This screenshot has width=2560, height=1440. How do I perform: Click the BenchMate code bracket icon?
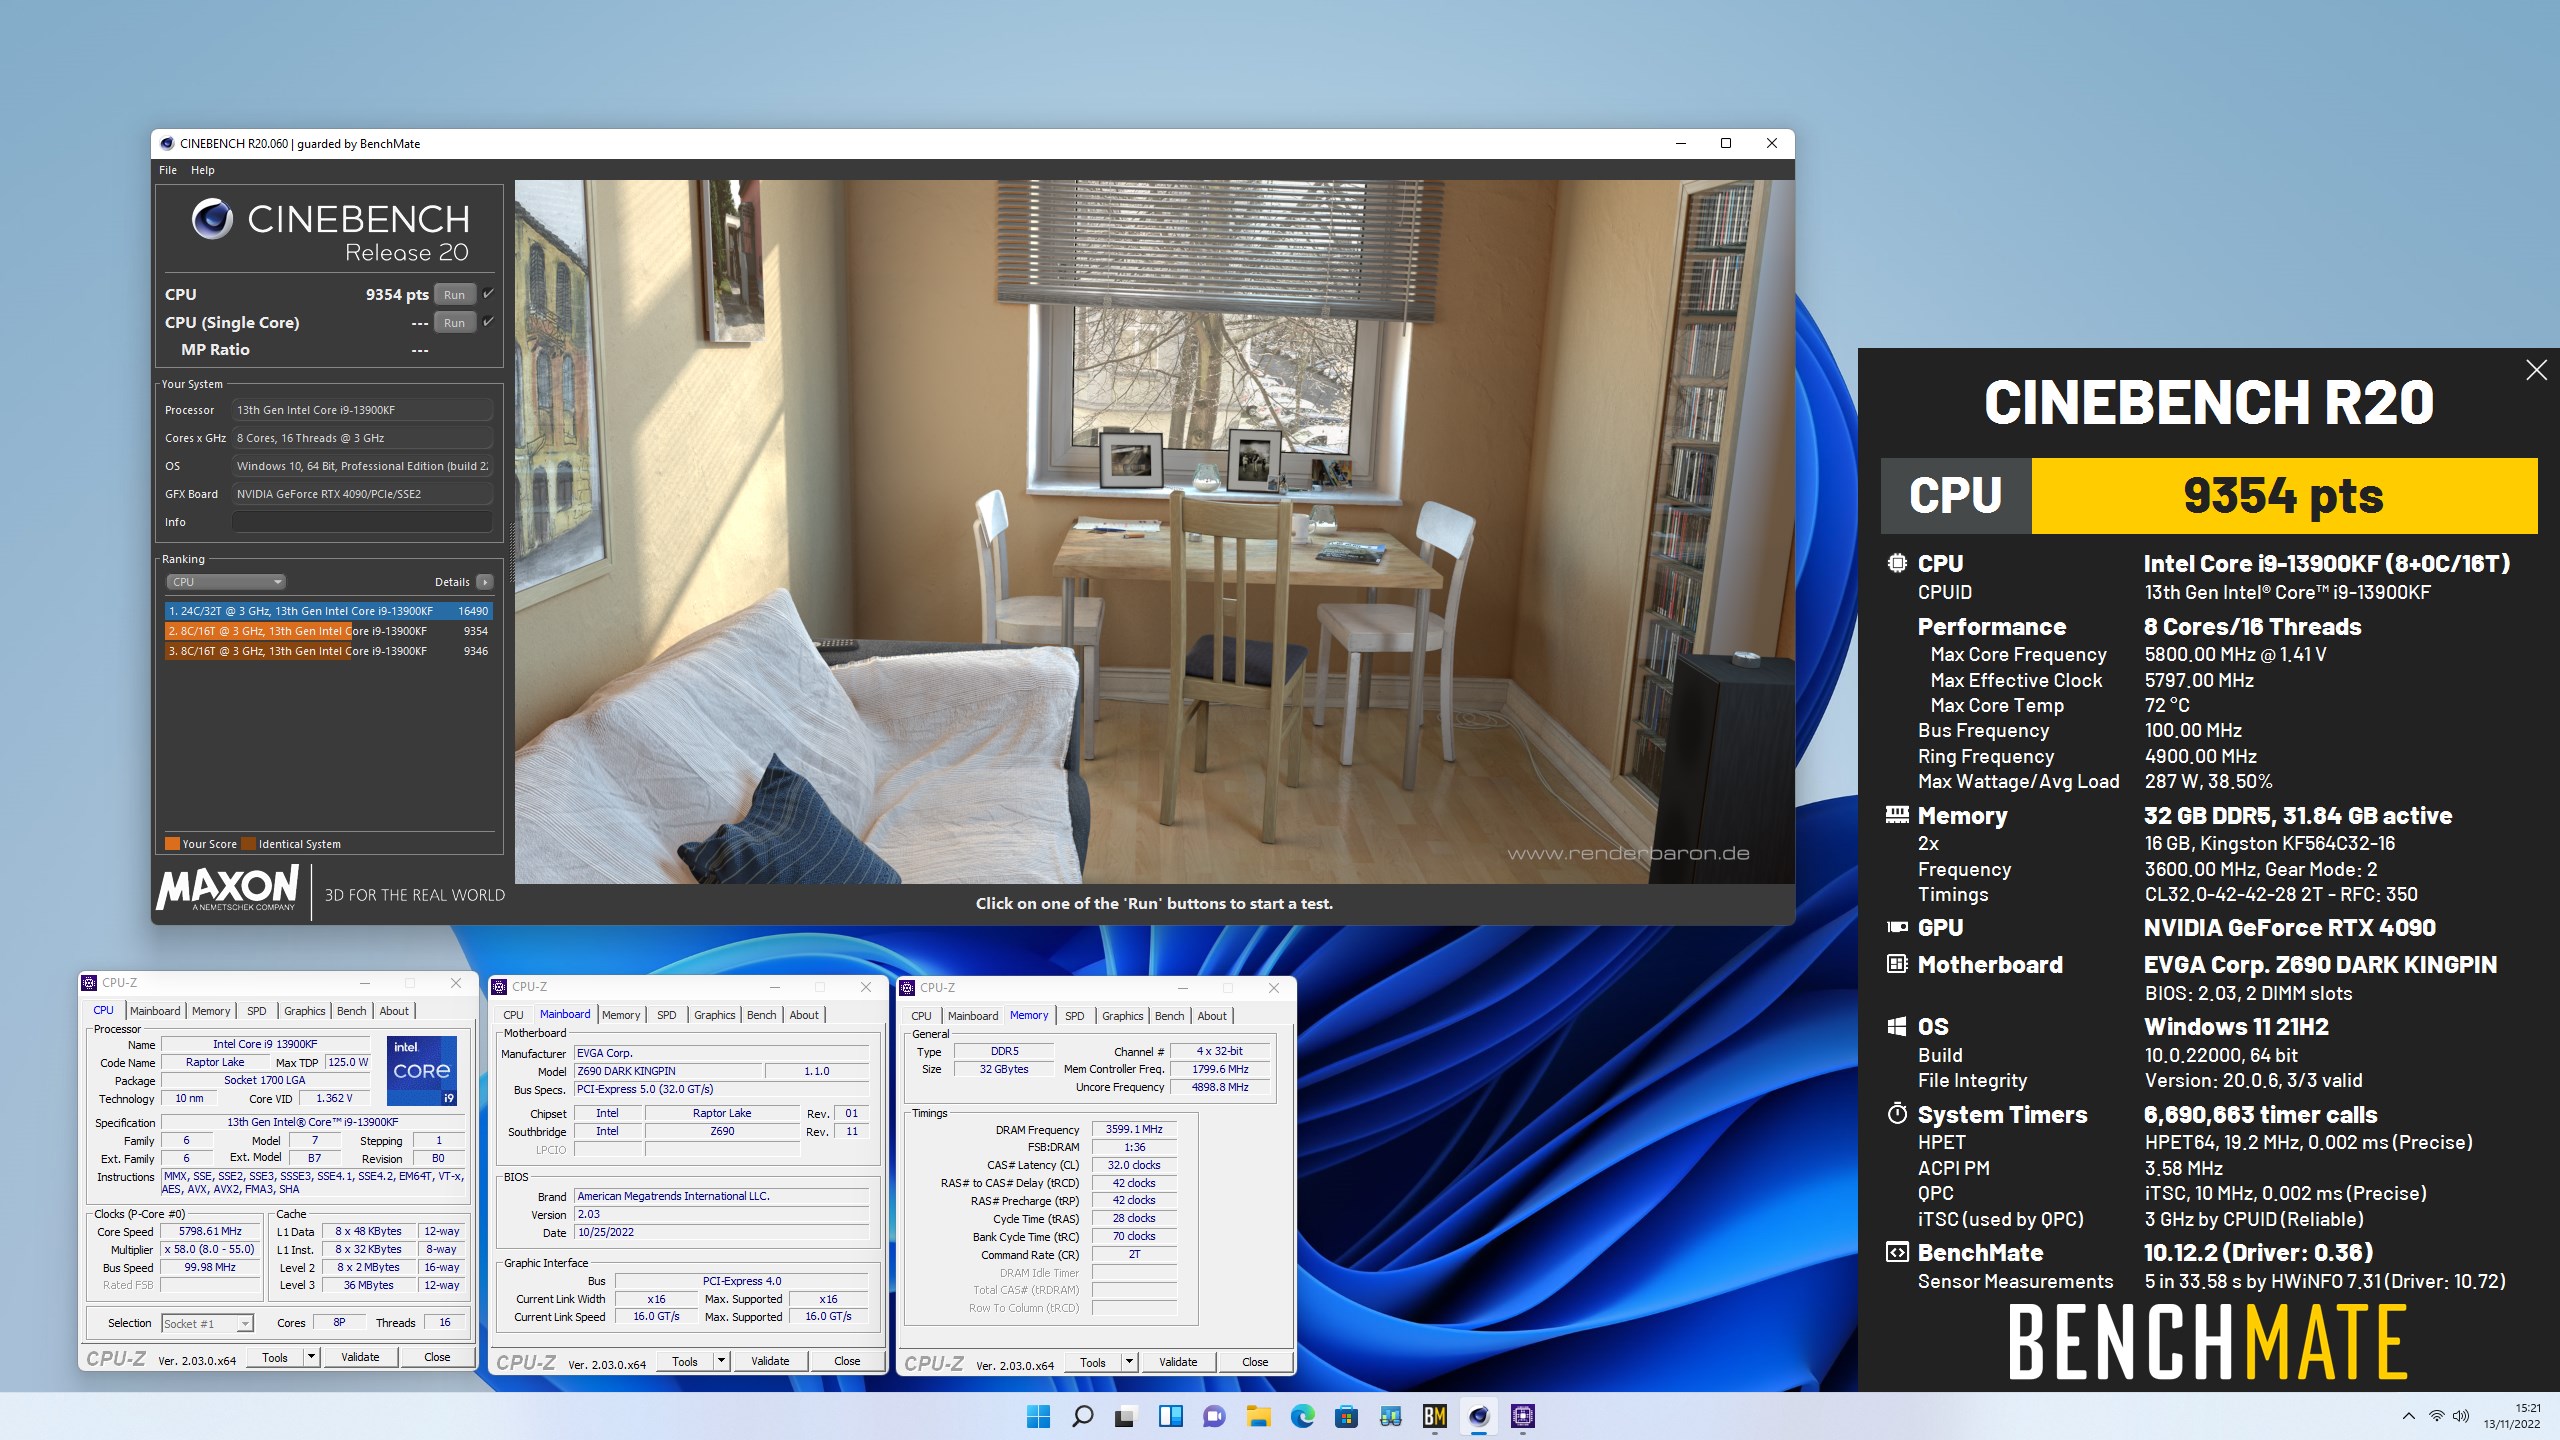click(x=1897, y=1252)
